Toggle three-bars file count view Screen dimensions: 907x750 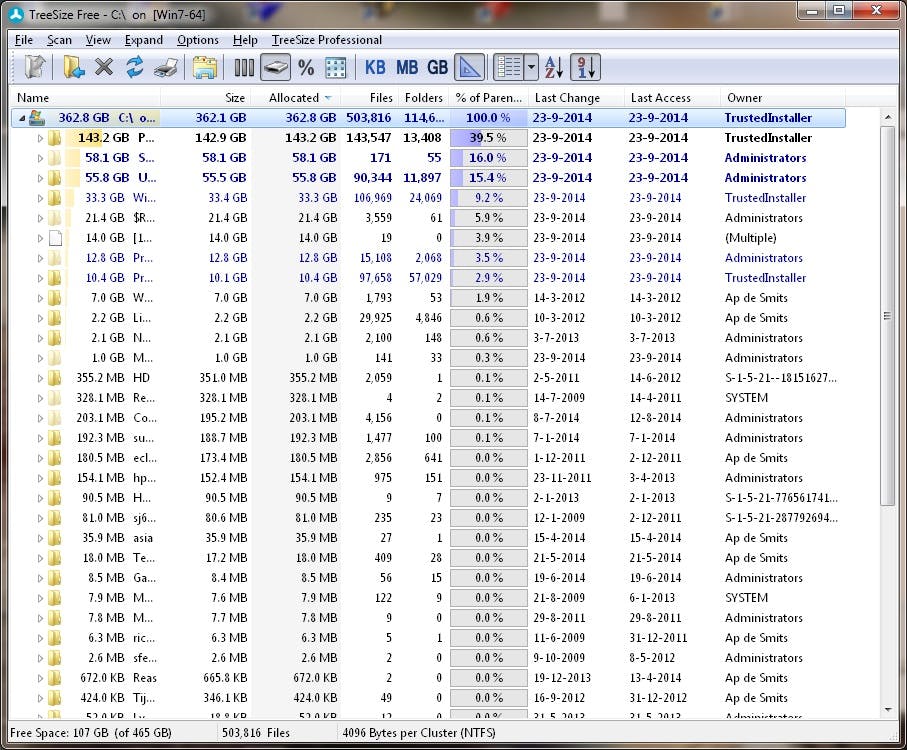point(244,67)
